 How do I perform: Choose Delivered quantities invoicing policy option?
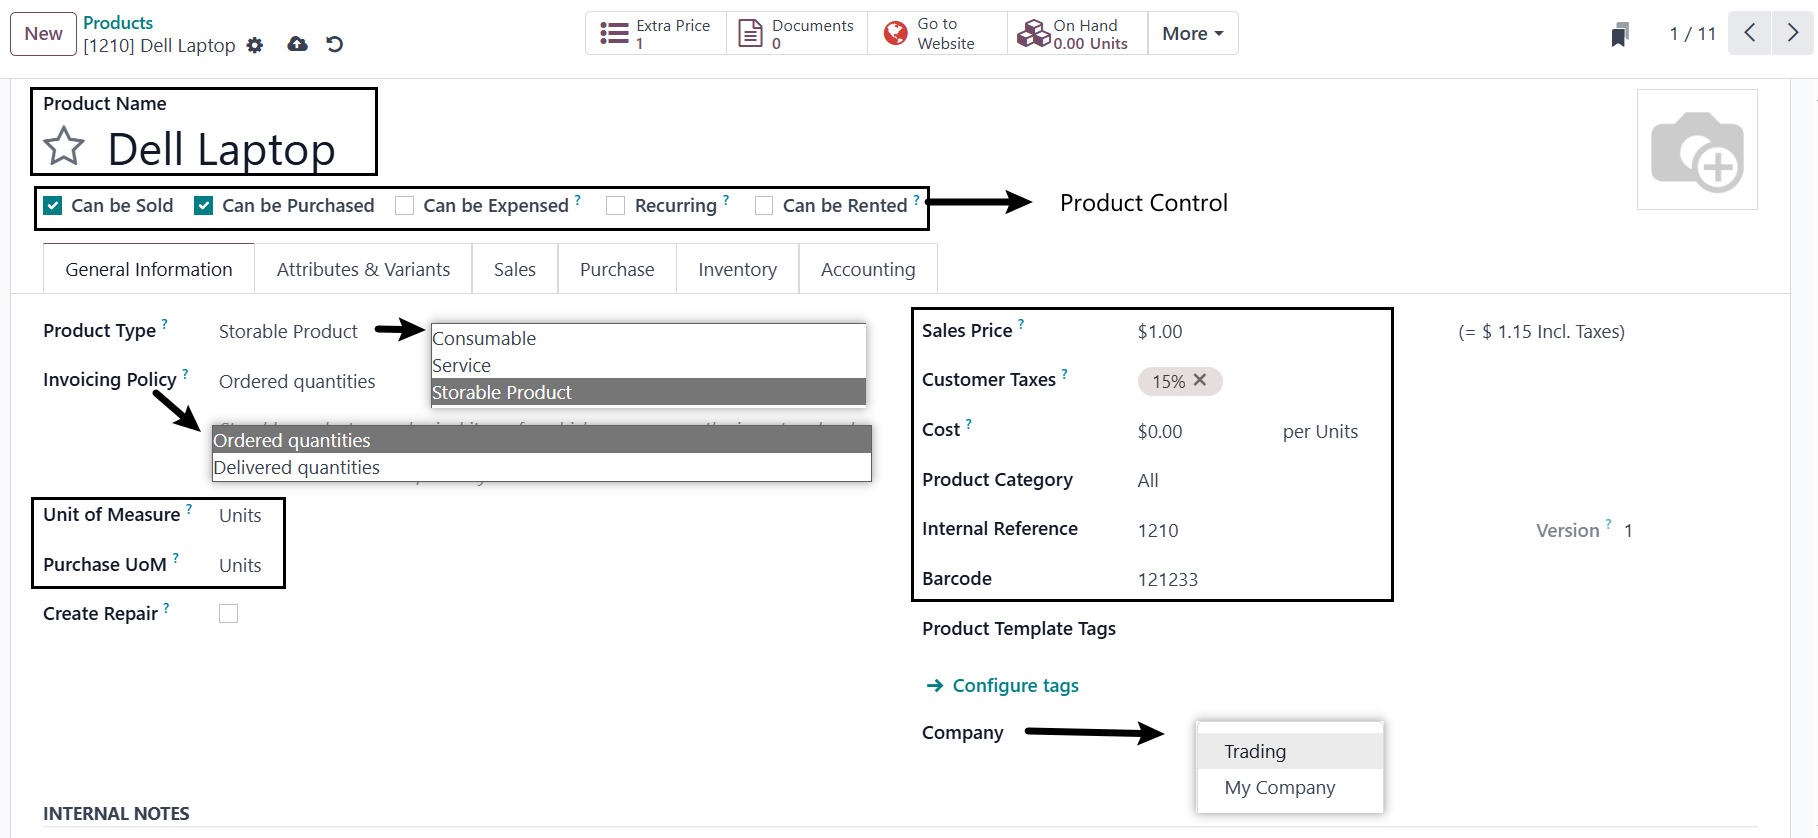tap(297, 468)
